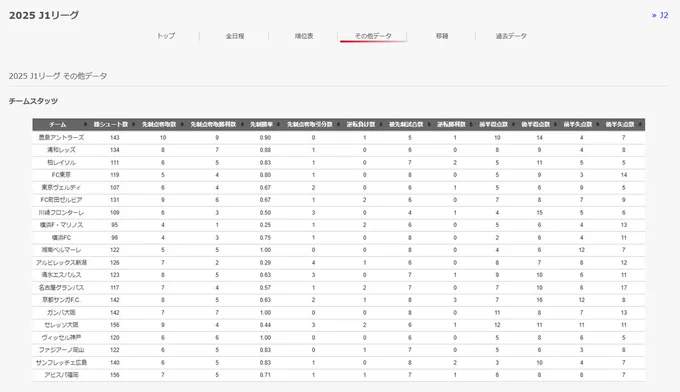This screenshot has width=680, height=392.
Task: Sort by 先制点奪取勝利数 via sort arrows
Action: coord(242,124)
